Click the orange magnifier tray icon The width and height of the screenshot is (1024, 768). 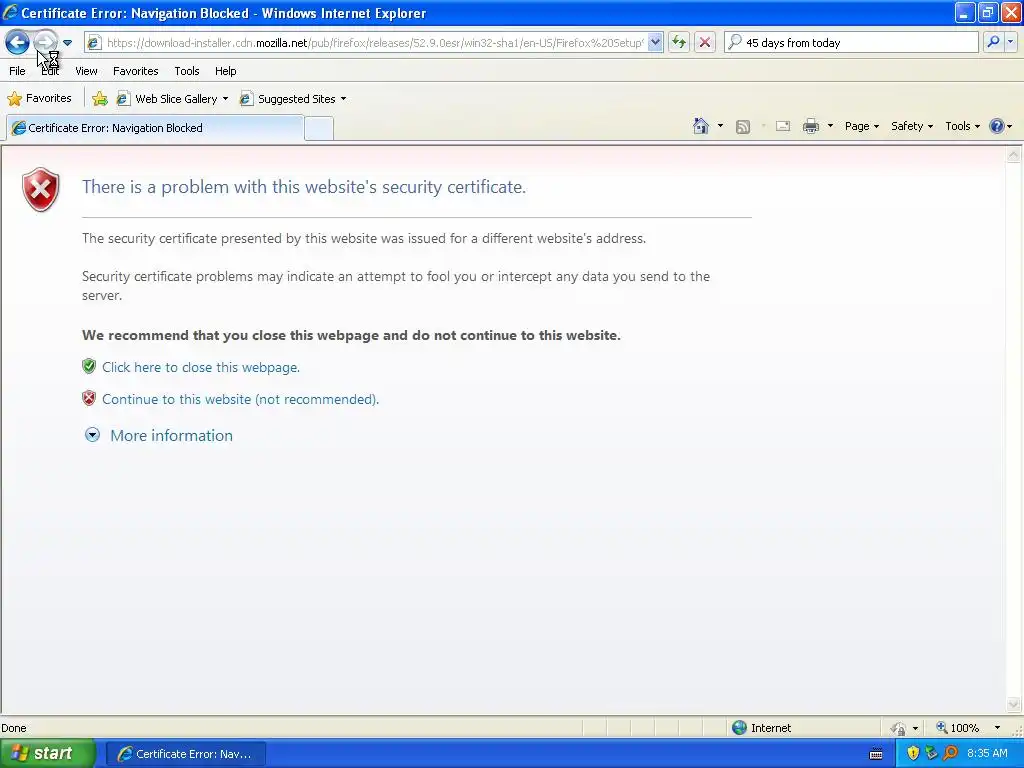tap(950, 753)
